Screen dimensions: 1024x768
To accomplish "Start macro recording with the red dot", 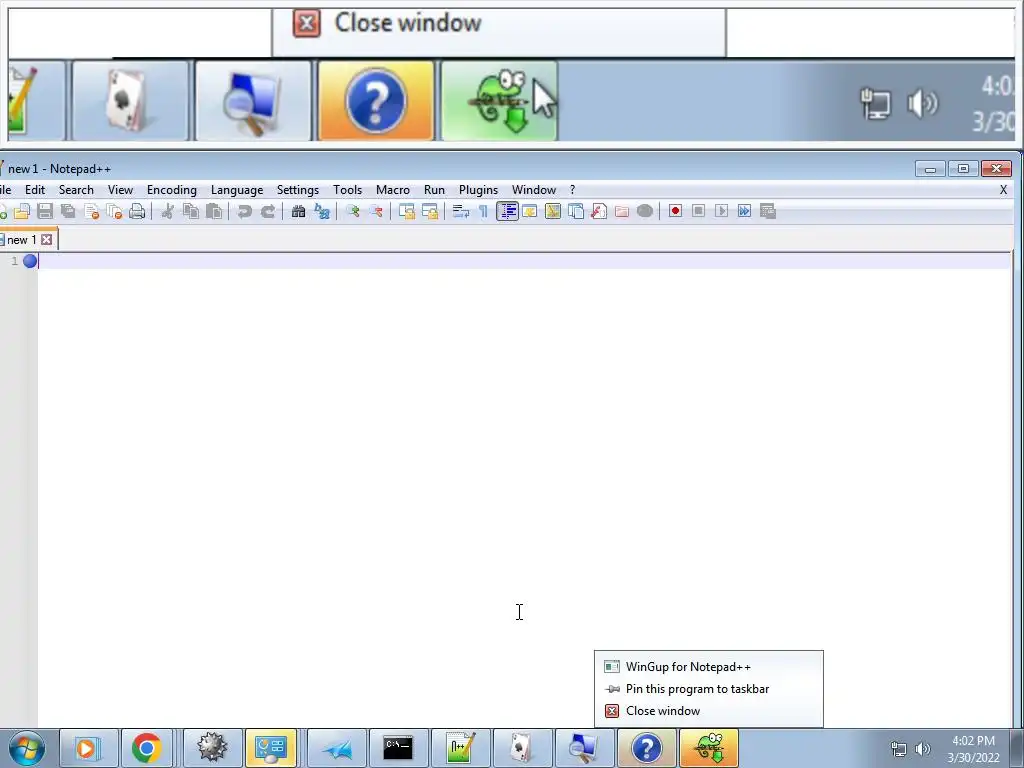I will tap(675, 211).
